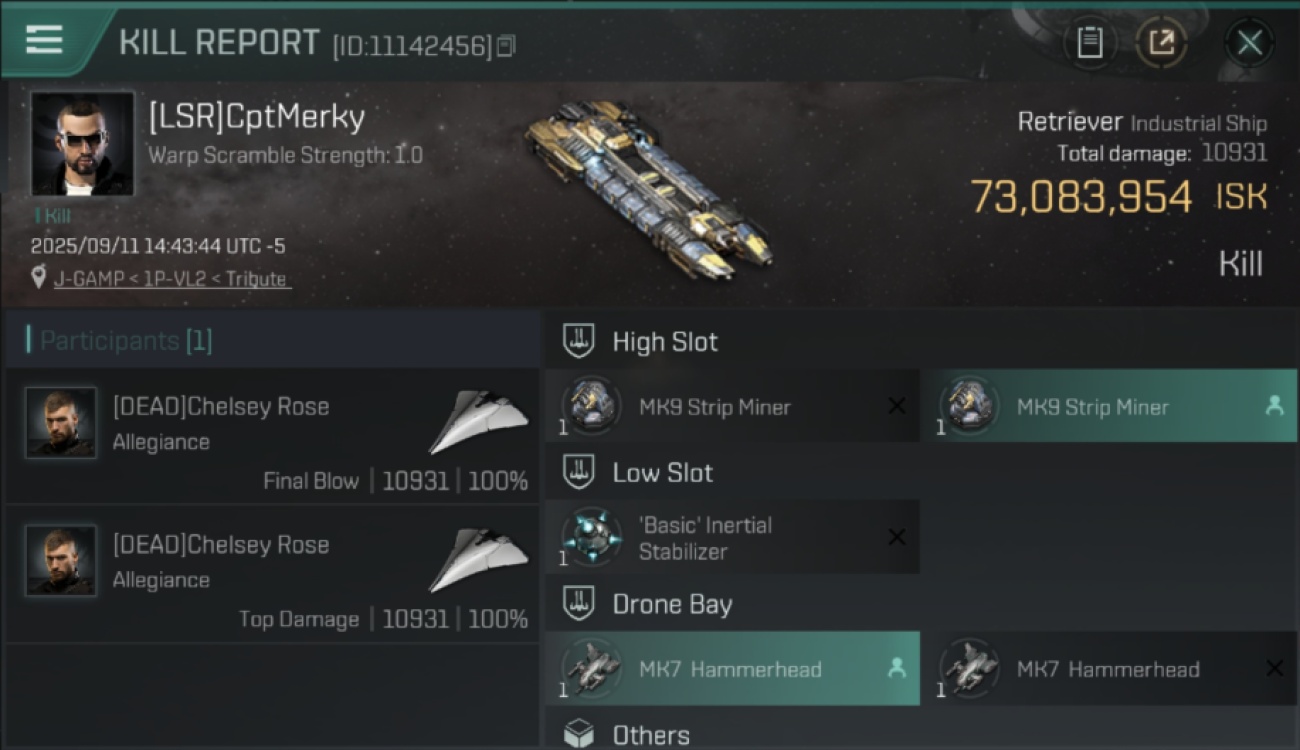Viewport: 1300px width, 750px height.
Task: Select the Participants tab
Action: click(x=125, y=341)
